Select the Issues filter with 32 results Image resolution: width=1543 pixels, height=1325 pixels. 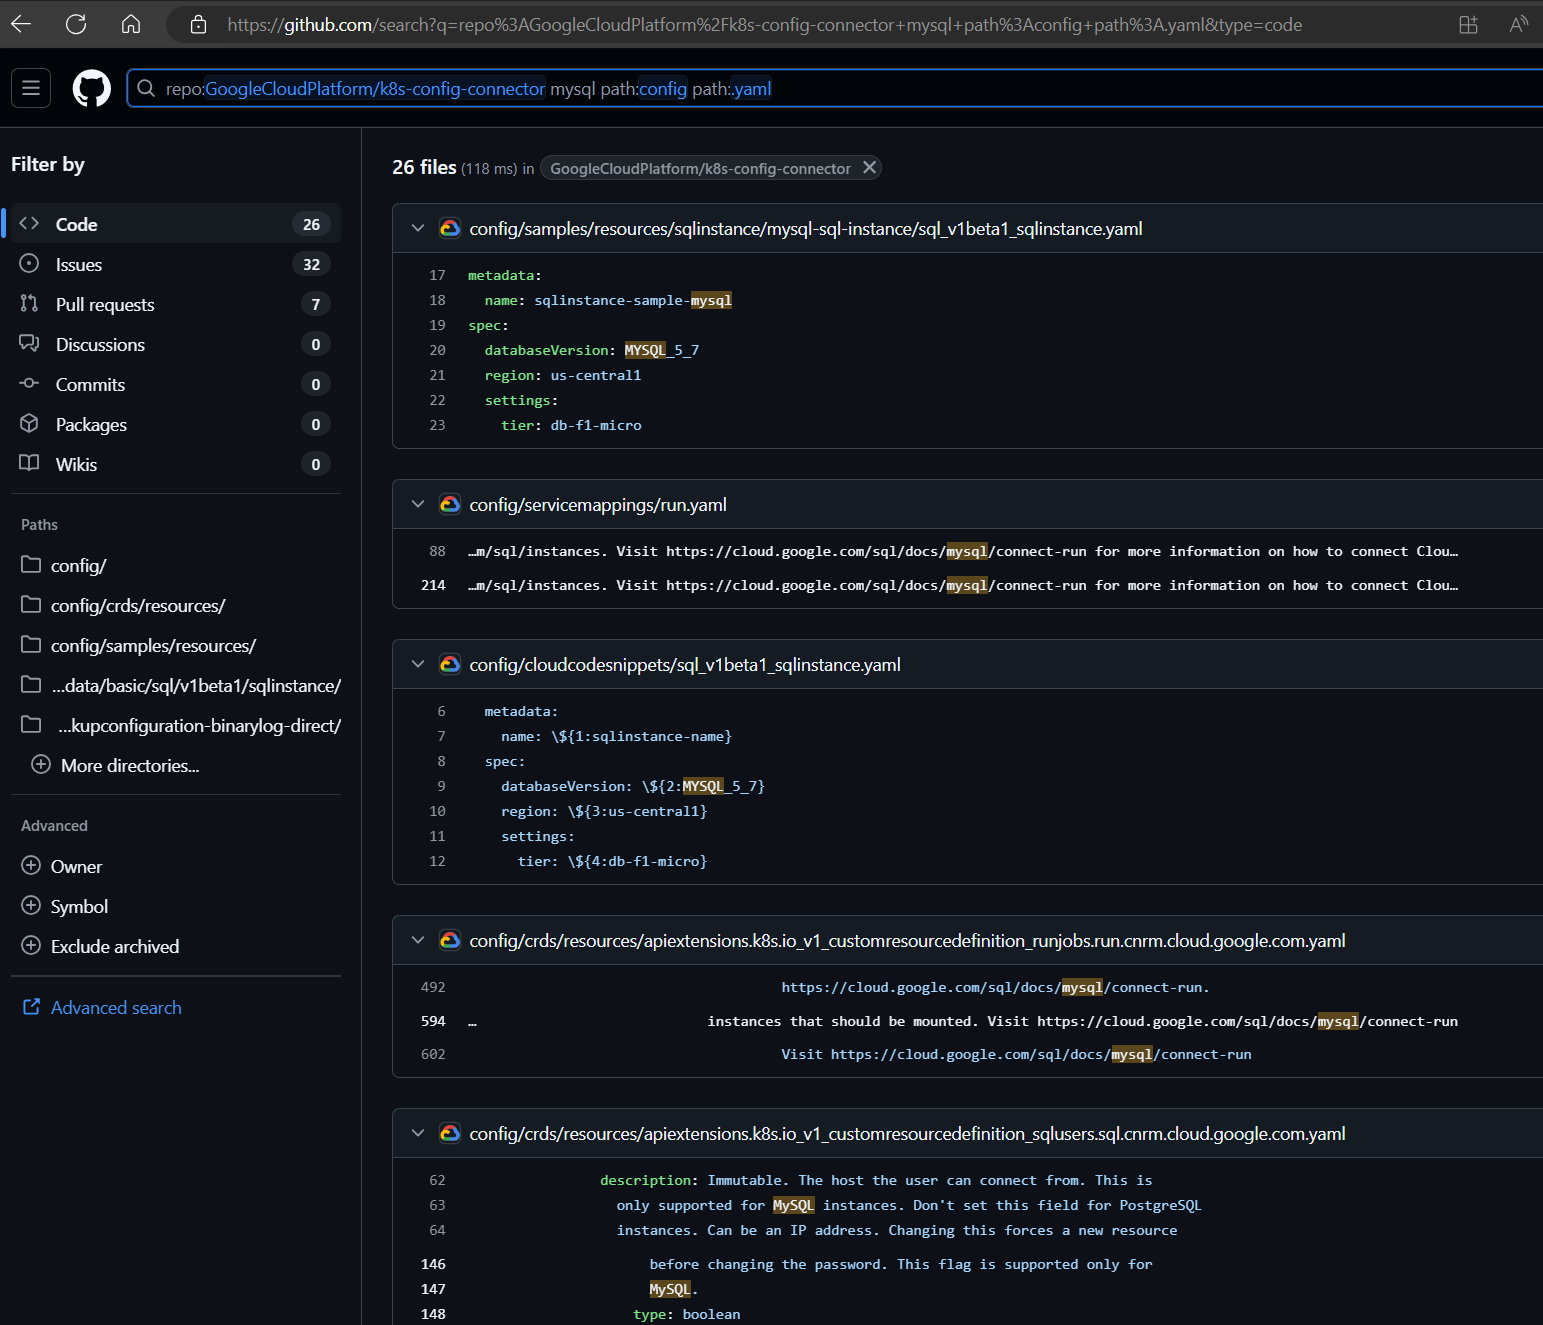[175, 264]
